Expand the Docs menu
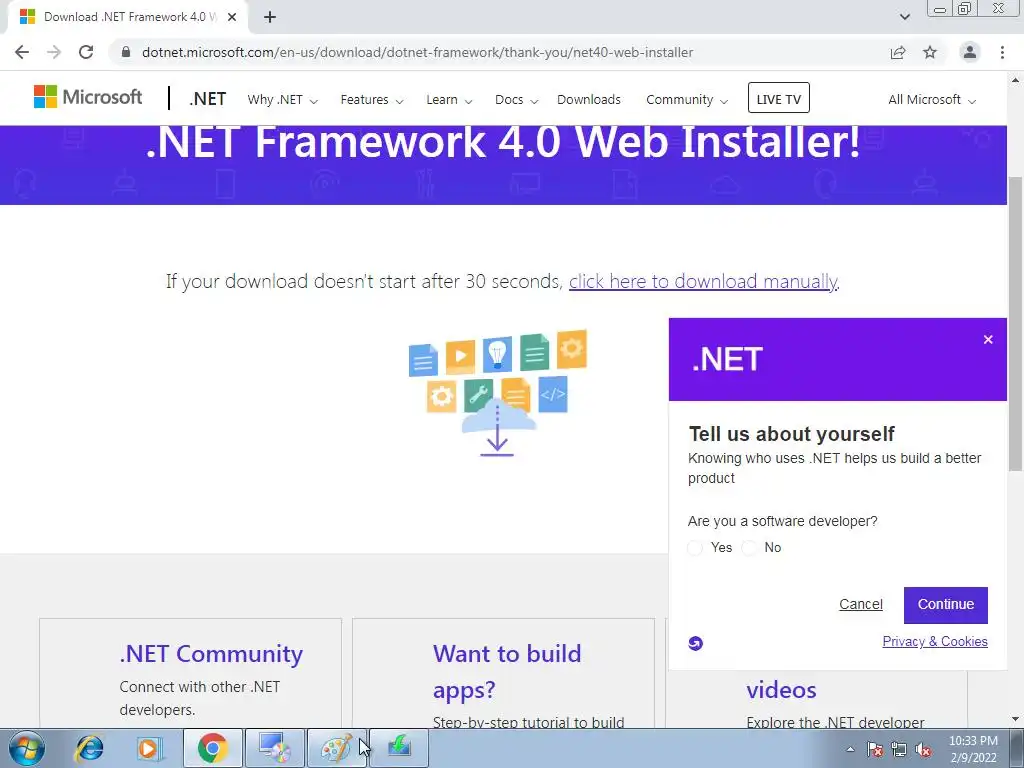 pos(516,100)
